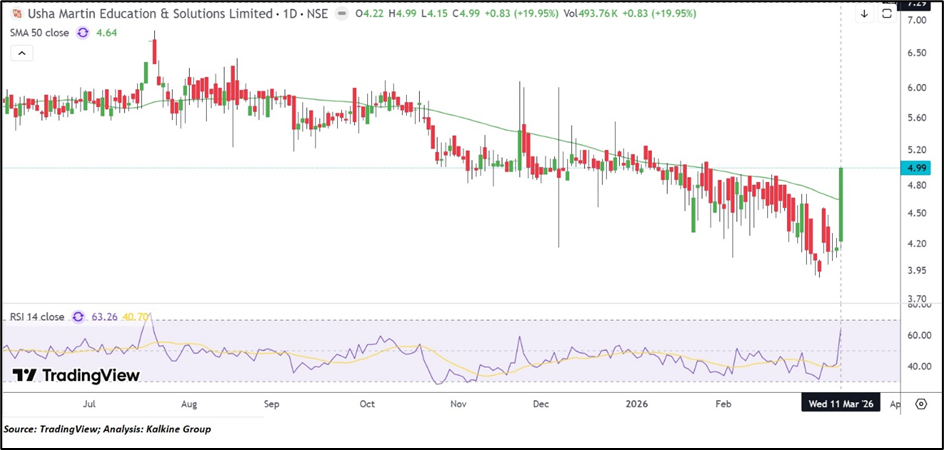Click the Wed 11 Mar '26 date label

coord(840,405)
